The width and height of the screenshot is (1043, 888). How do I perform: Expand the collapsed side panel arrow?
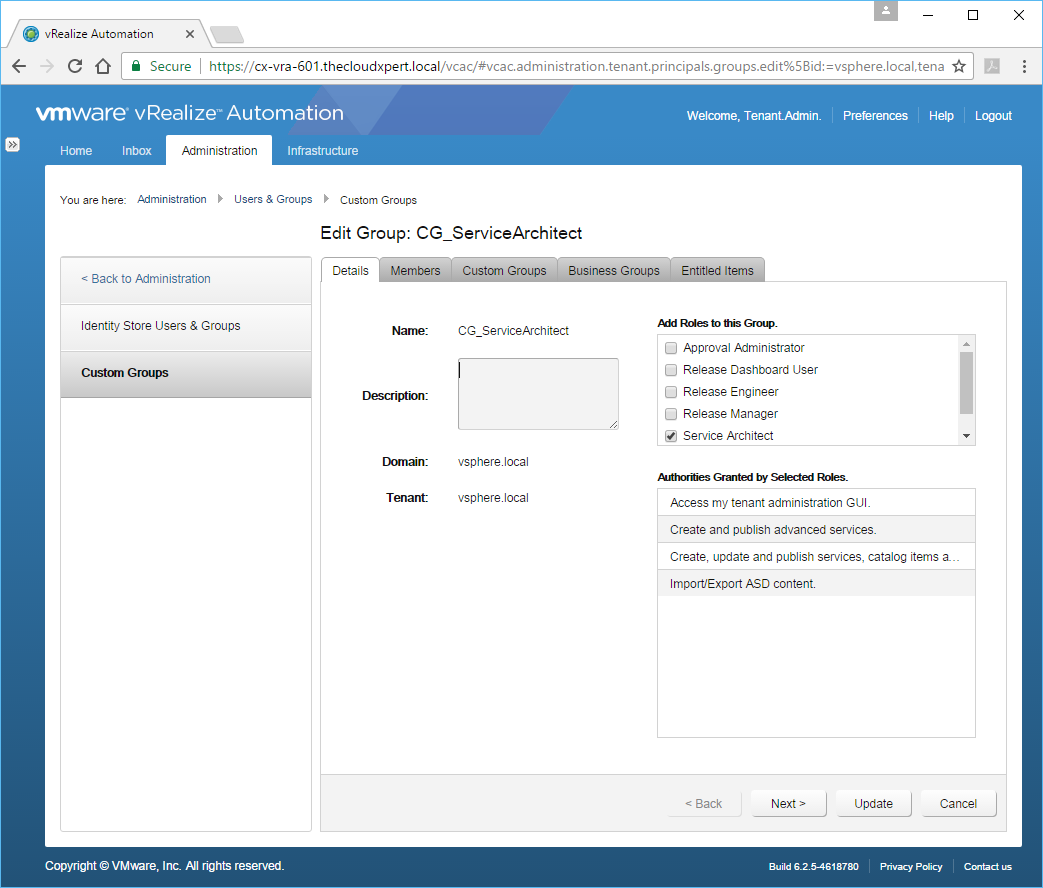tap(13, 144)
